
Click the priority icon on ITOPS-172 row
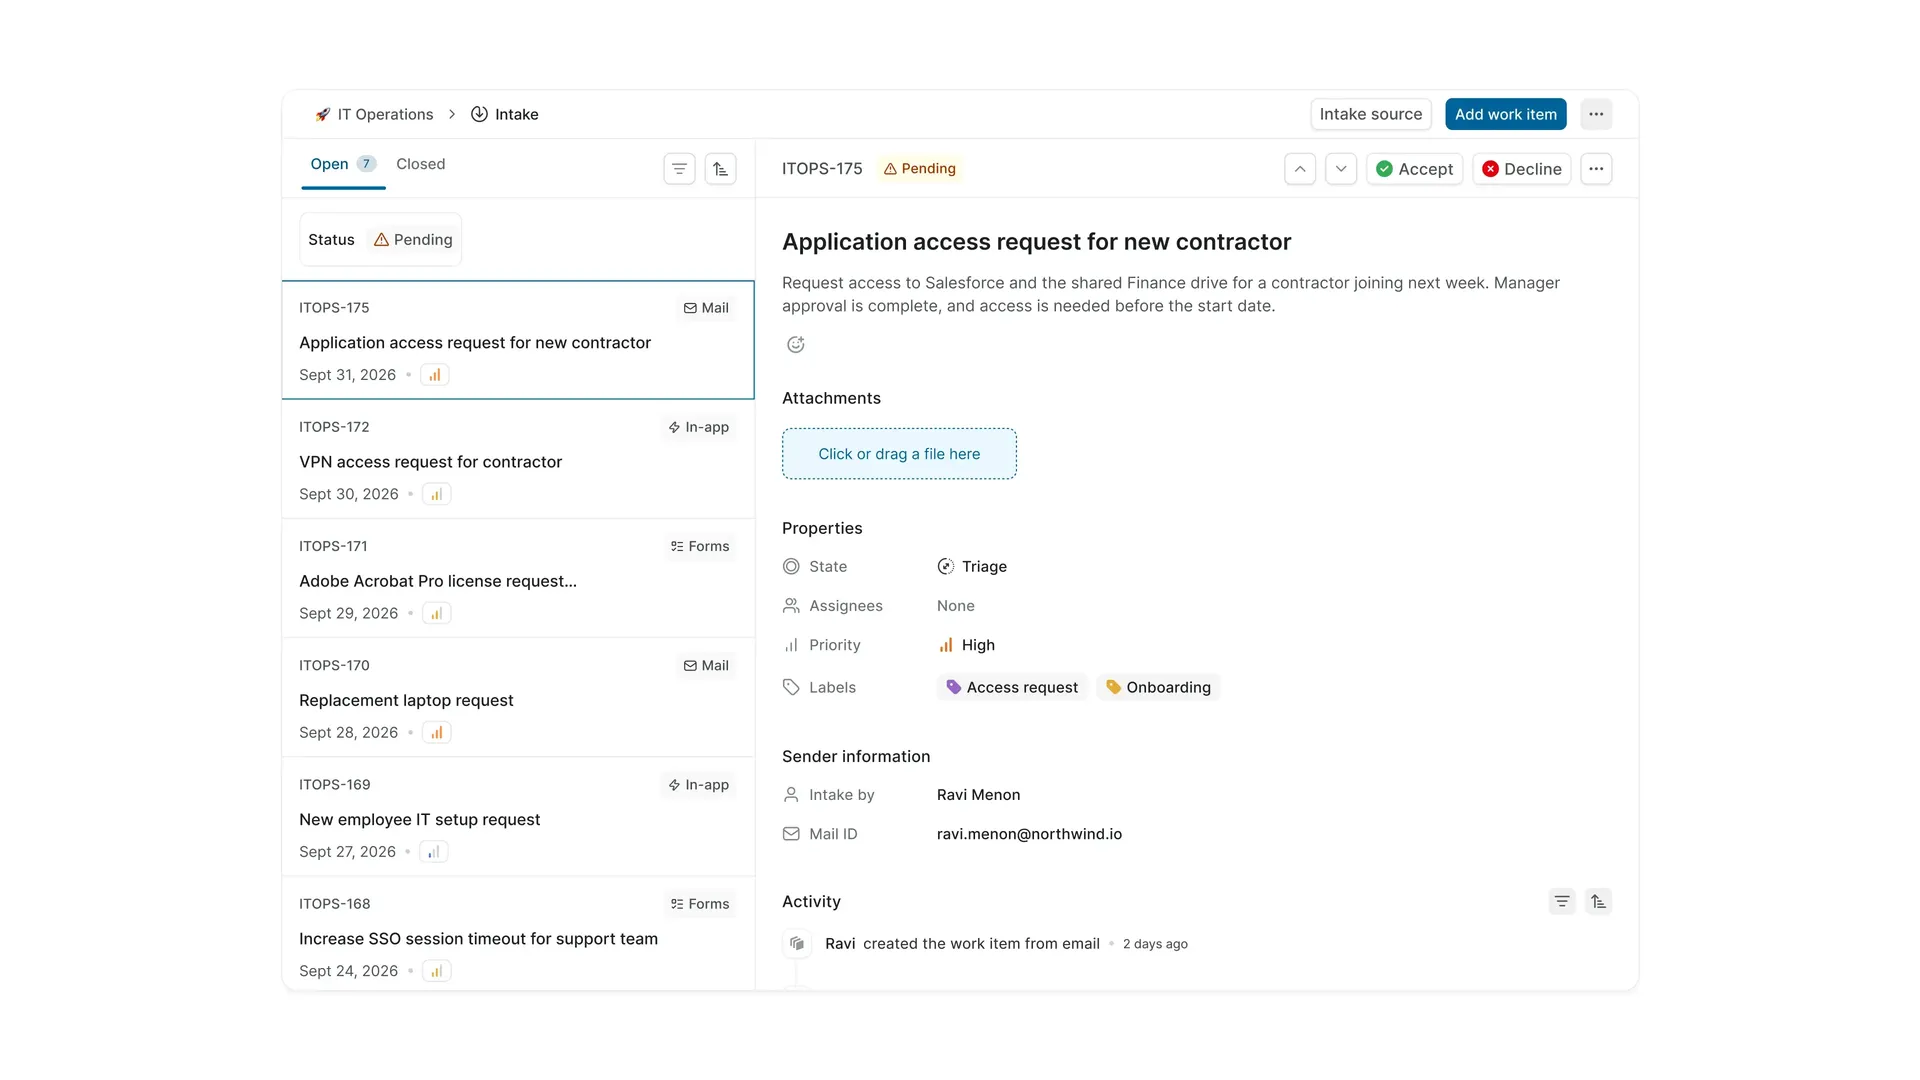(437, 494)
